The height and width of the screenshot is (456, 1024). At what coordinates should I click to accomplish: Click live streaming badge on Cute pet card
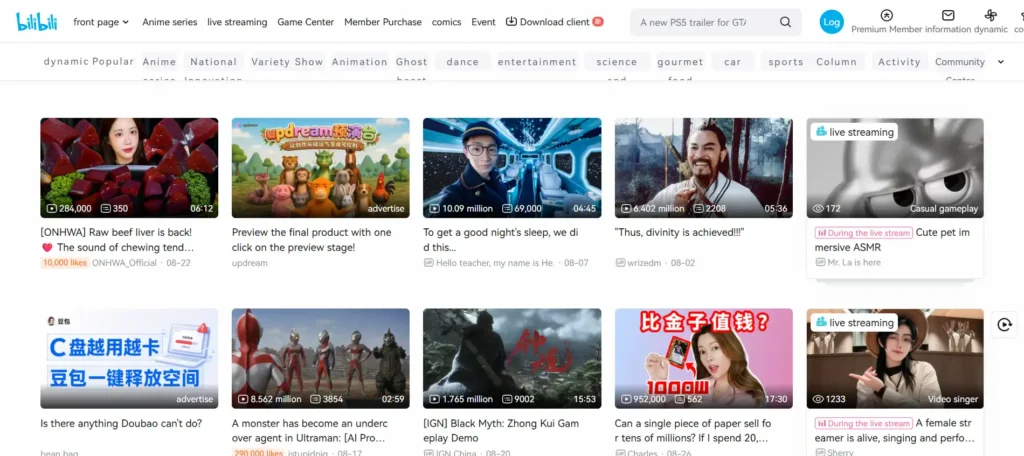[854, 132]
